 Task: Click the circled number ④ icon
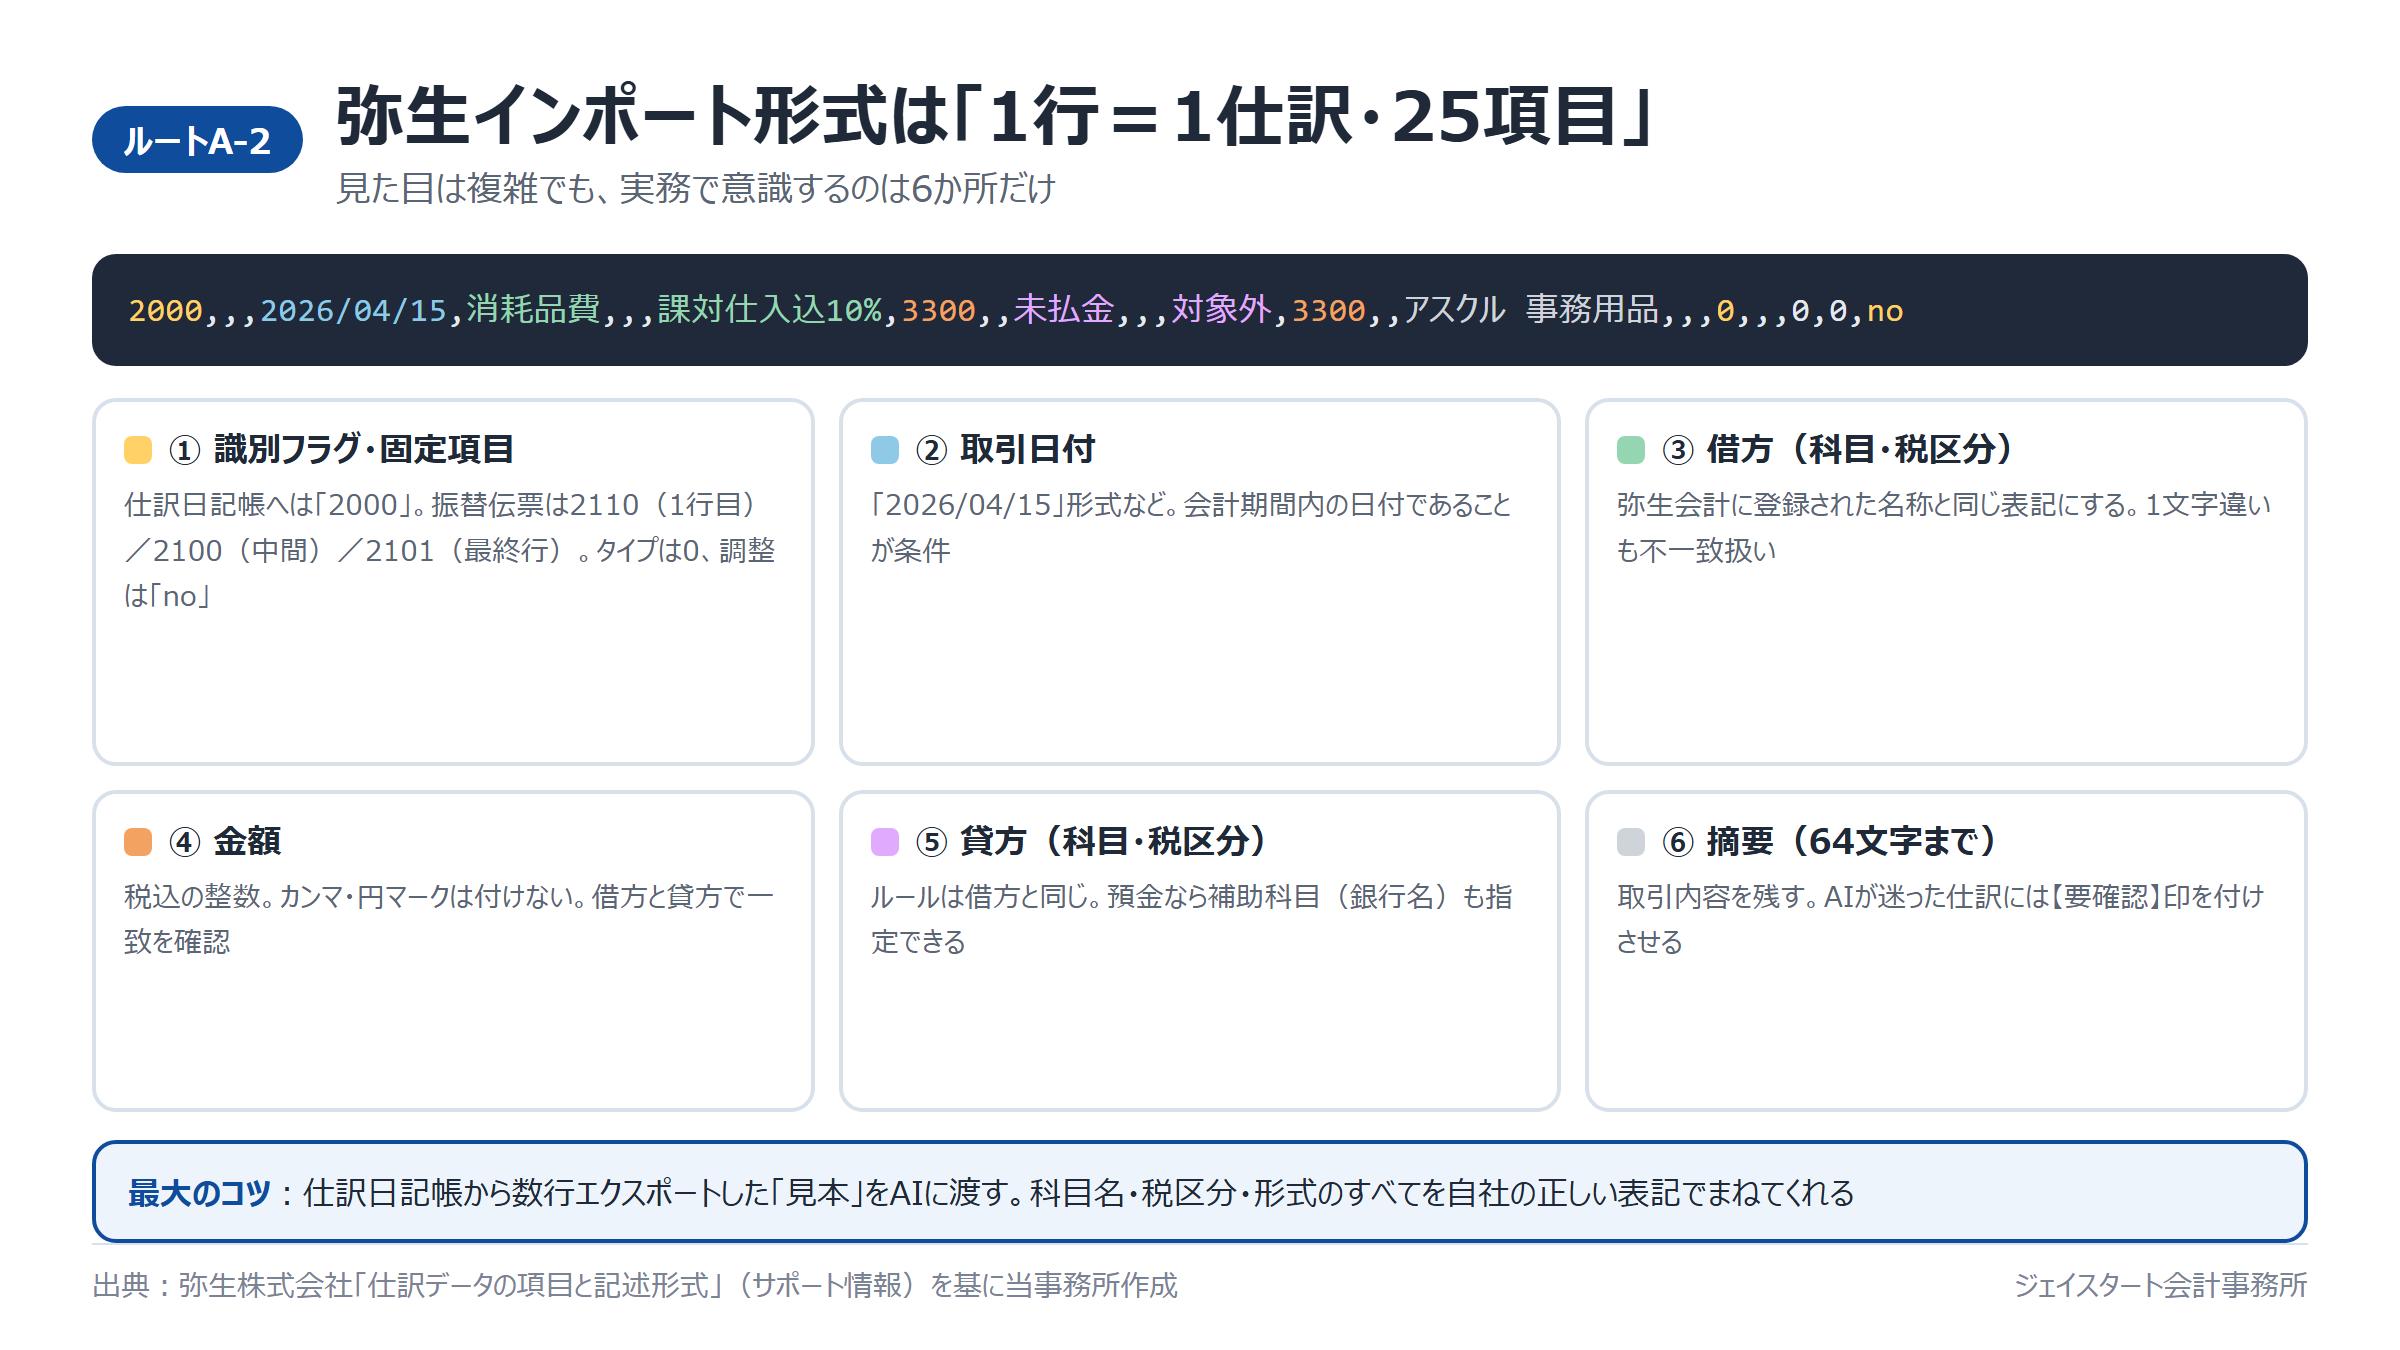pyautogui.click(x=184, y=842)
